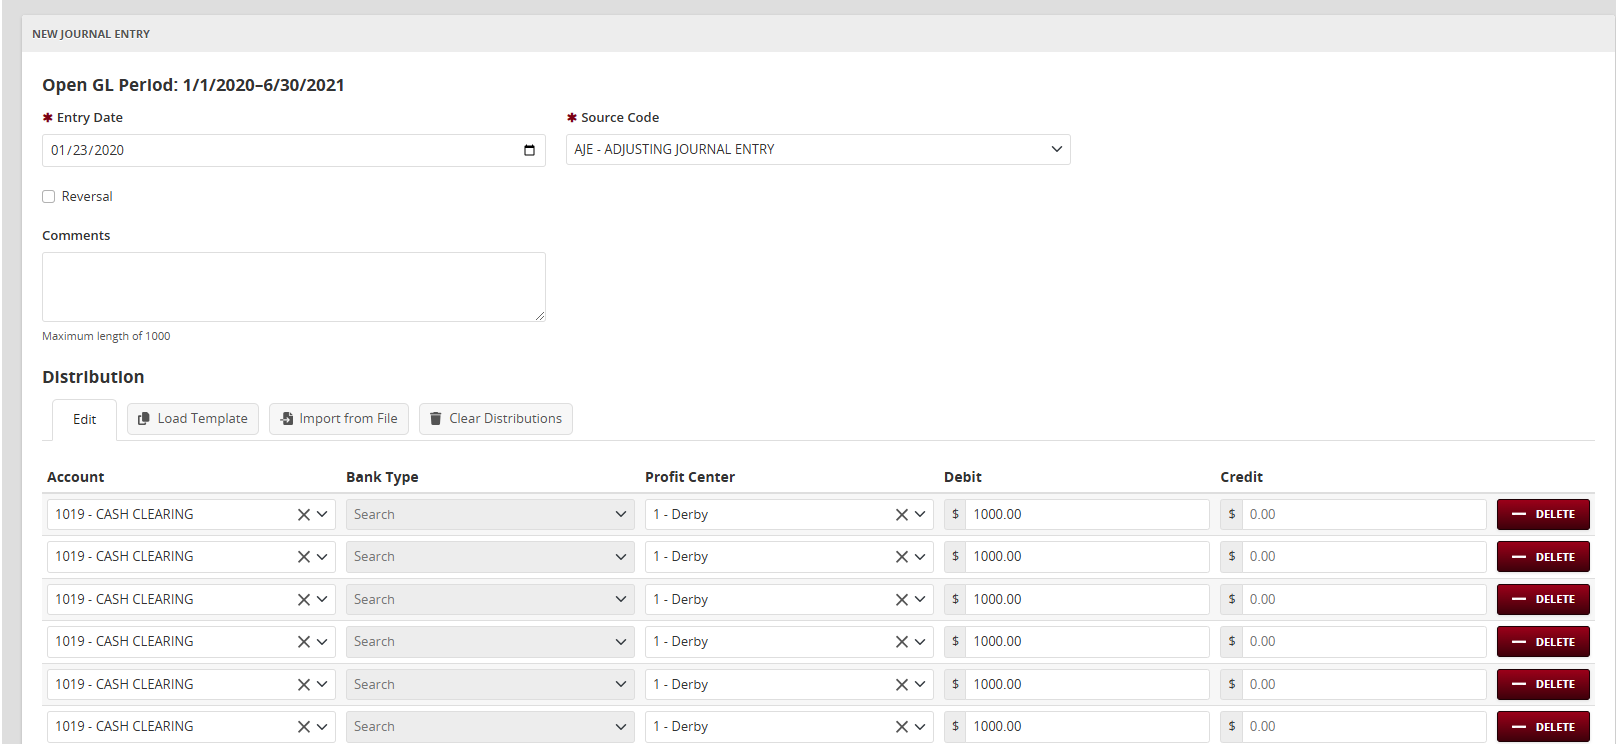Viewport: 1616px width, 744px height.
Task: Clear the Account selection in the first row
Action: 303,515
